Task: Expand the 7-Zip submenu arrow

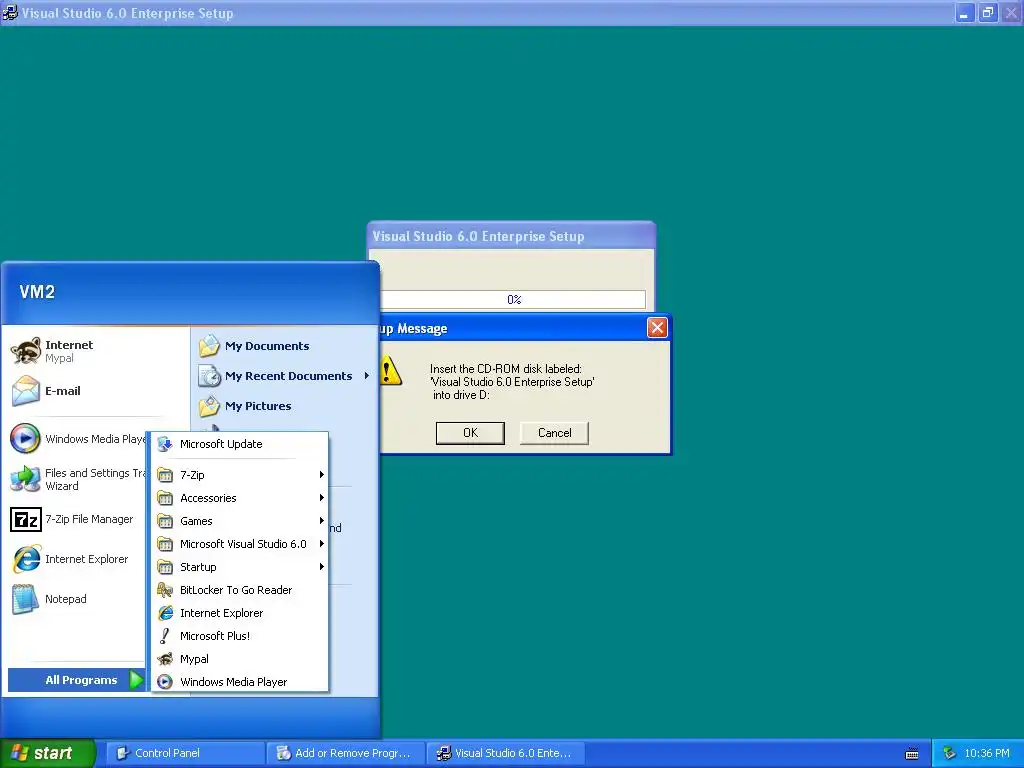Action: (x=321, y=475)
